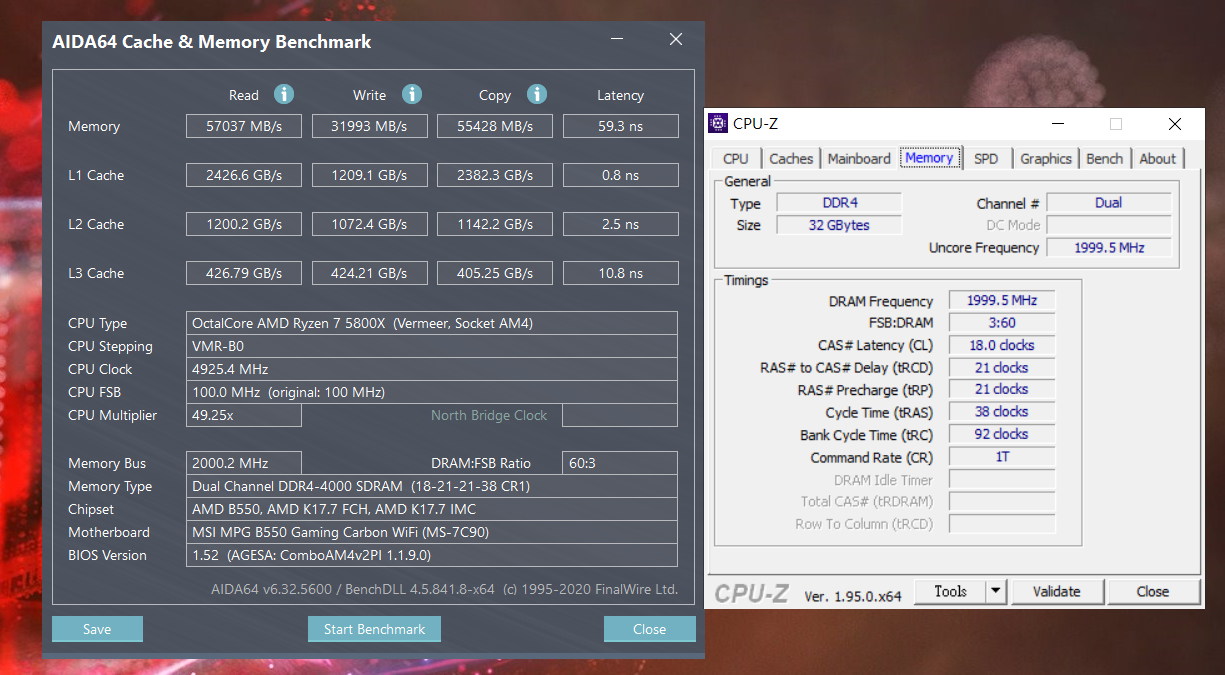
Task: Click the L1 Cache write 1209.1 GB/s field
Action: pos(370,175)
